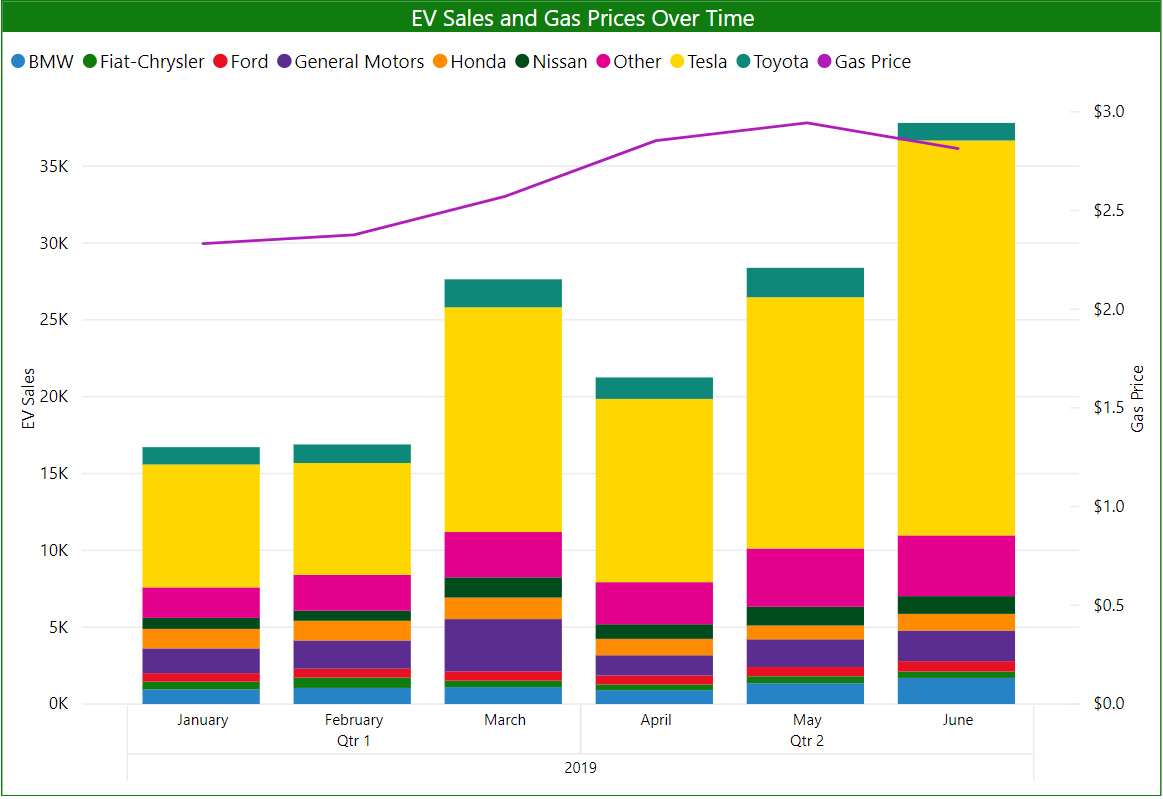This screenshot has height=799, width=1163.
Task: Click the yellow Tesla segment in June bar
Action: 957,338
